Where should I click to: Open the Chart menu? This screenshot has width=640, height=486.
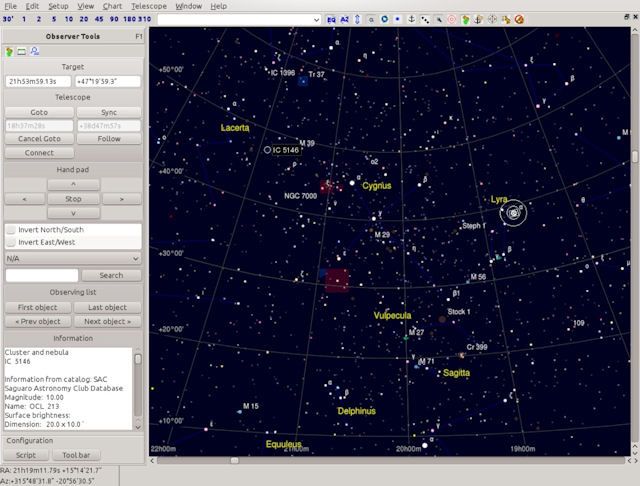[112, 6]
